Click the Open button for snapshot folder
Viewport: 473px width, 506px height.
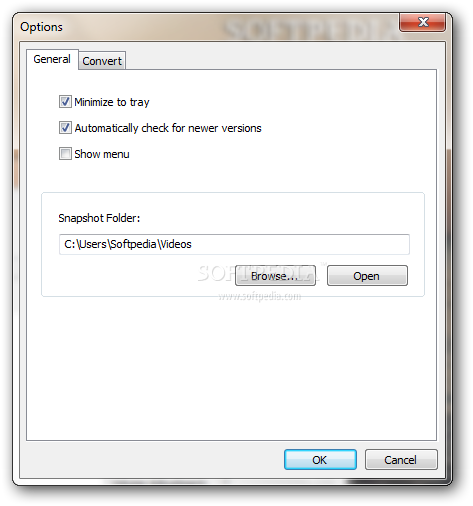[367, 276]
